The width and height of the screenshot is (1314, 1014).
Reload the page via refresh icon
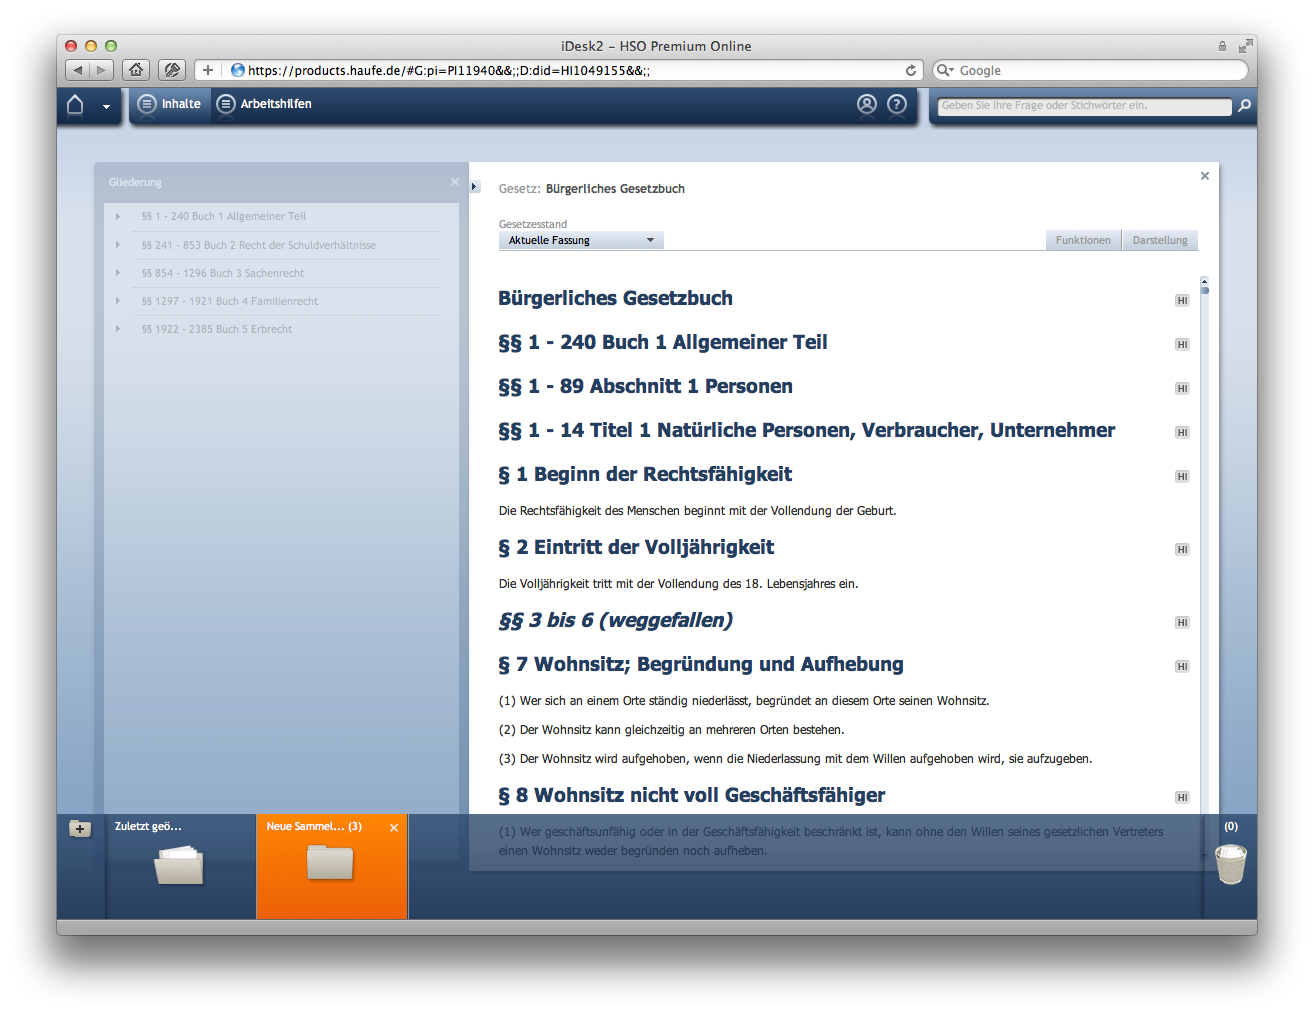click(x=911, y=70)
